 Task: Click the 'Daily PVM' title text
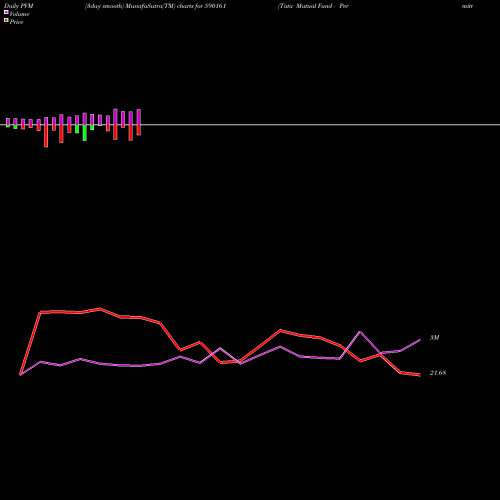click(x=19, y=6)
